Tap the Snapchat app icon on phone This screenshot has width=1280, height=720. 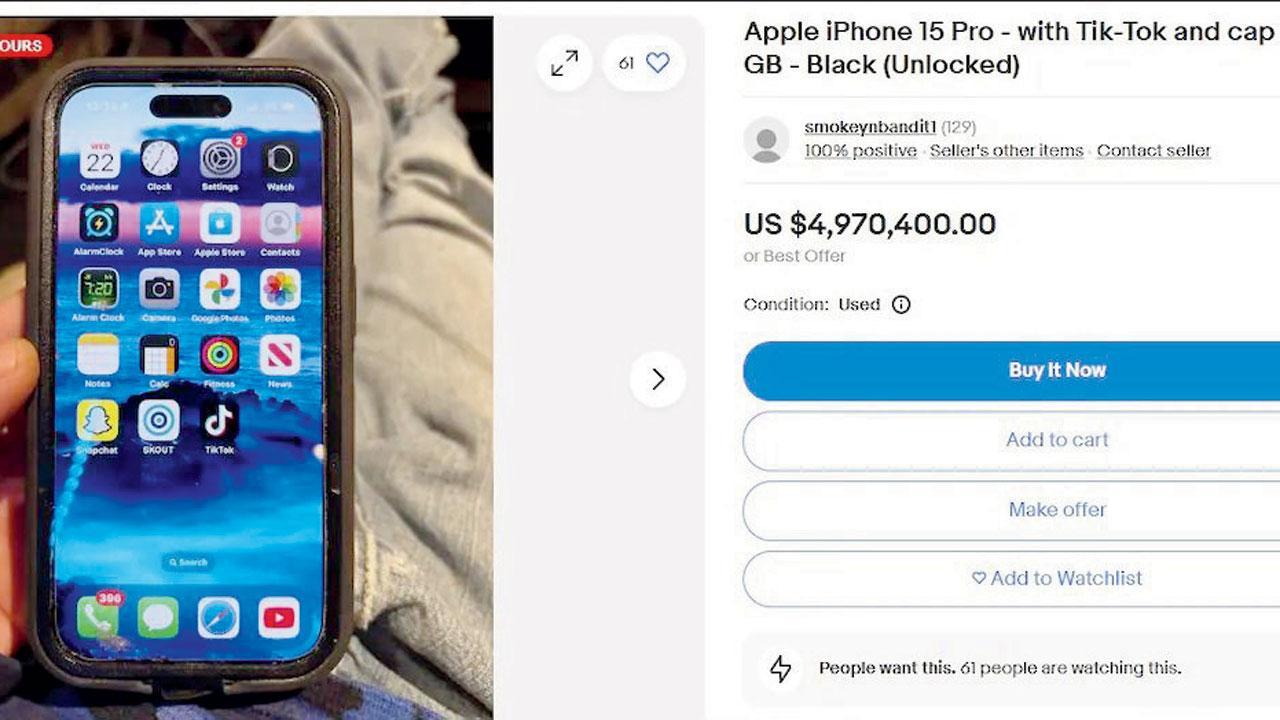pos(97,421)
